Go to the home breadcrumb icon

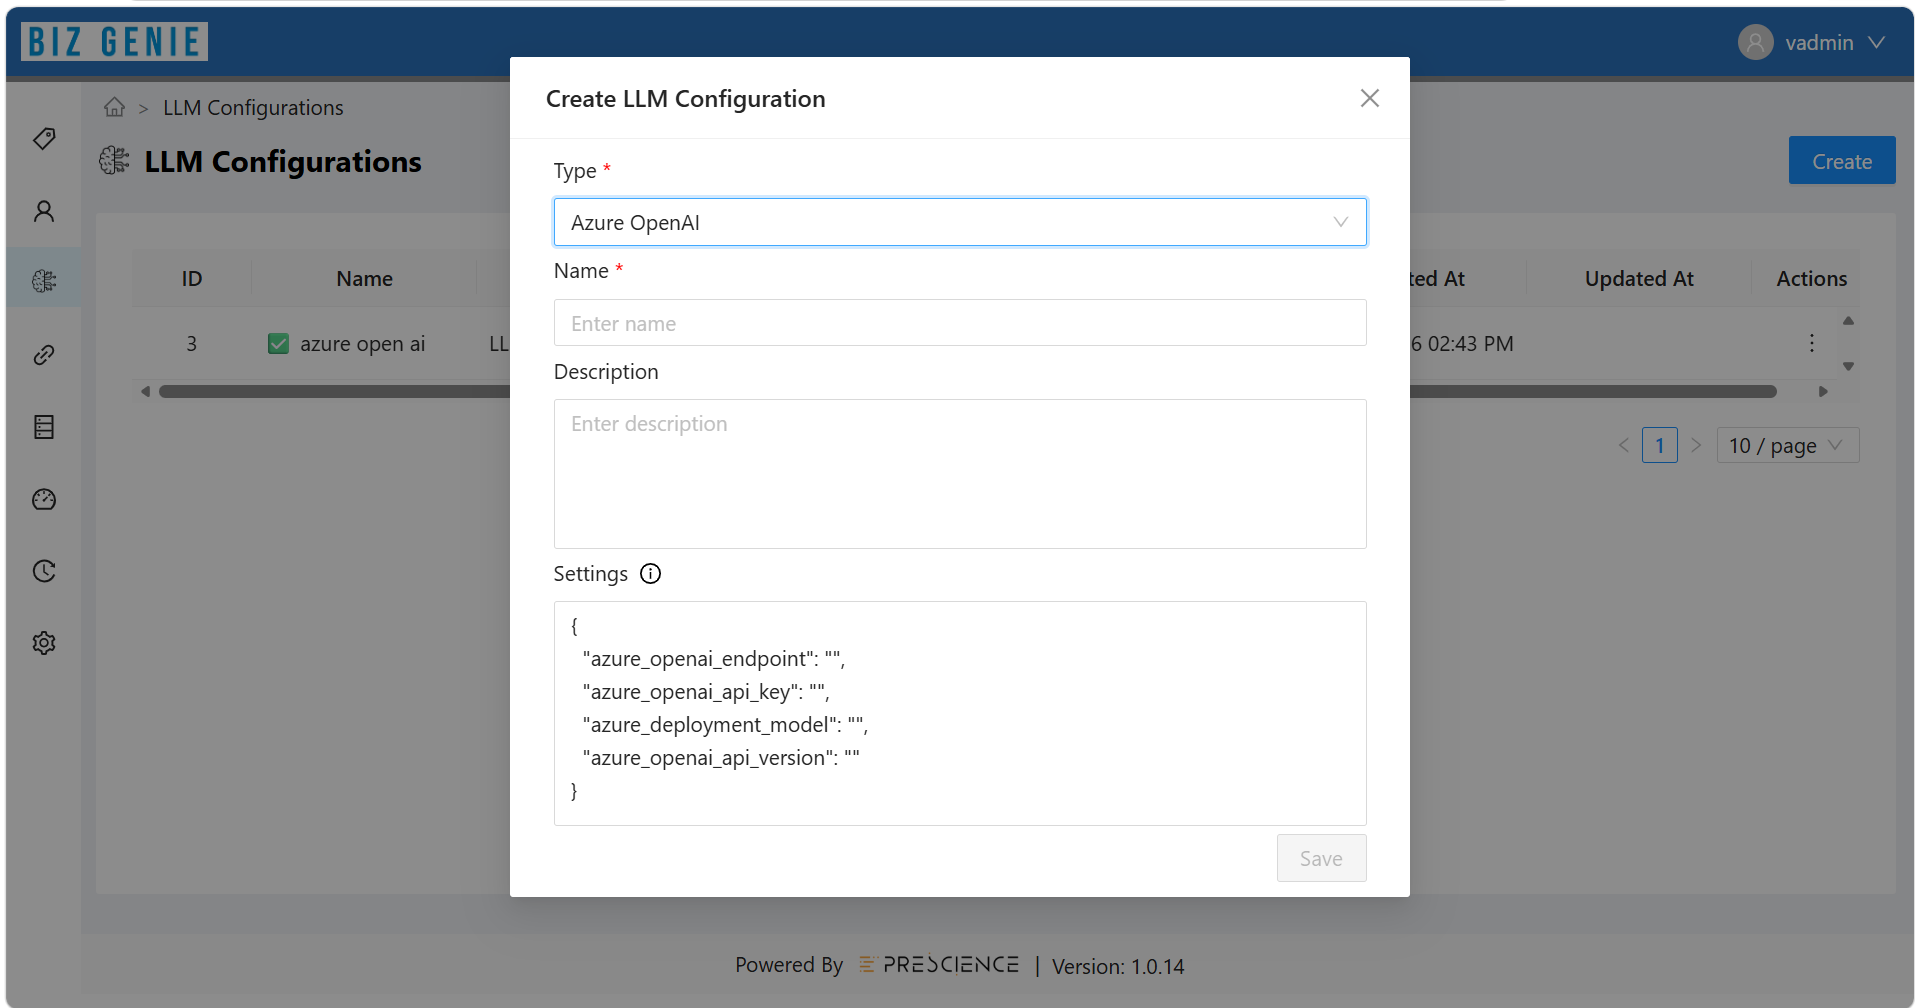point(115,107)
